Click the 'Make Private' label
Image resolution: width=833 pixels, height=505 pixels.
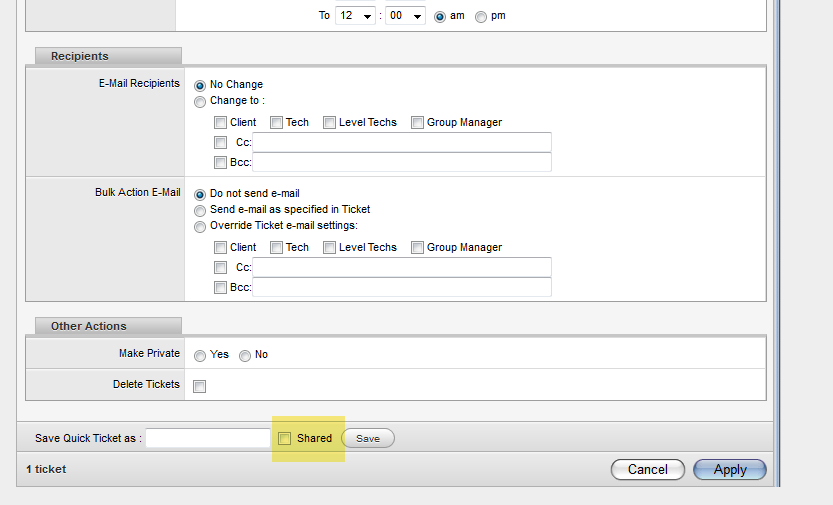(149, 353)
